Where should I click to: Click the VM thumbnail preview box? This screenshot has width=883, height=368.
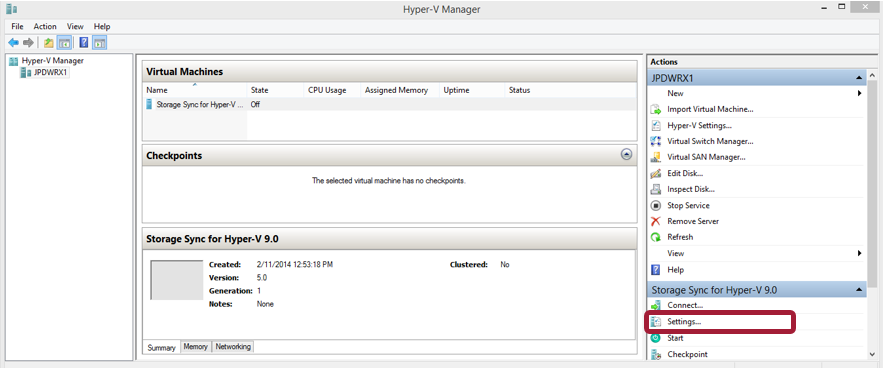tap(177, 280)
